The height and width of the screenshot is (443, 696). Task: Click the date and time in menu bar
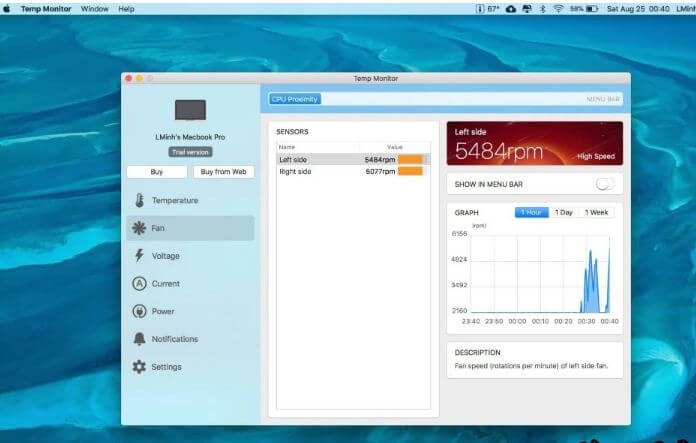coord(638,8)
